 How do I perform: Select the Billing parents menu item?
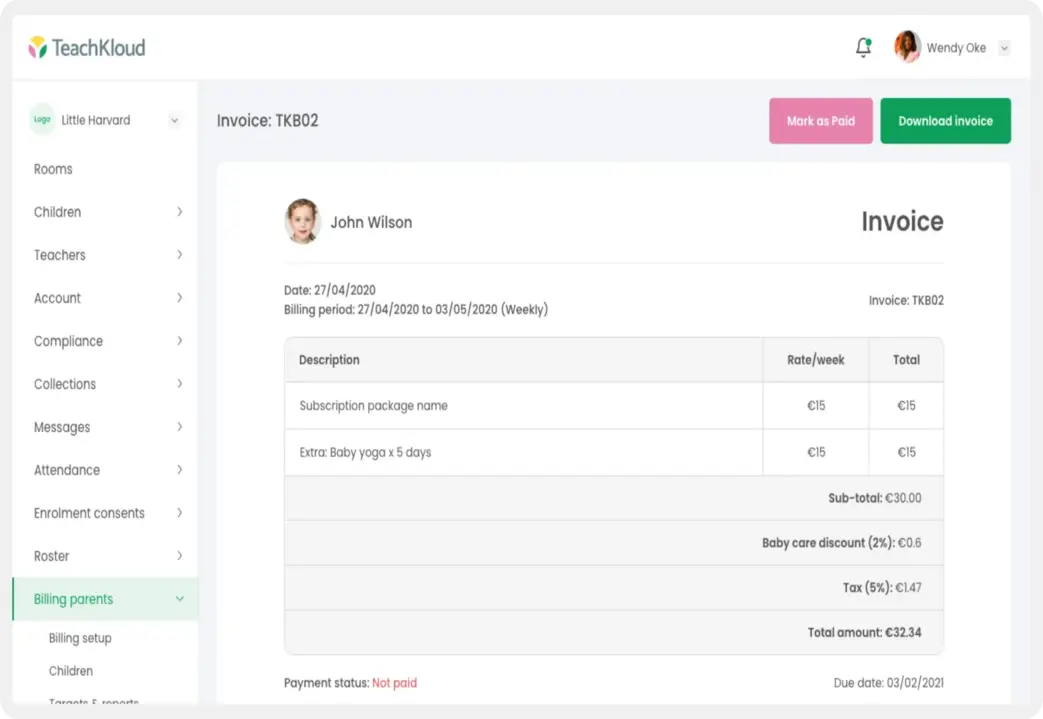point(105,599)
